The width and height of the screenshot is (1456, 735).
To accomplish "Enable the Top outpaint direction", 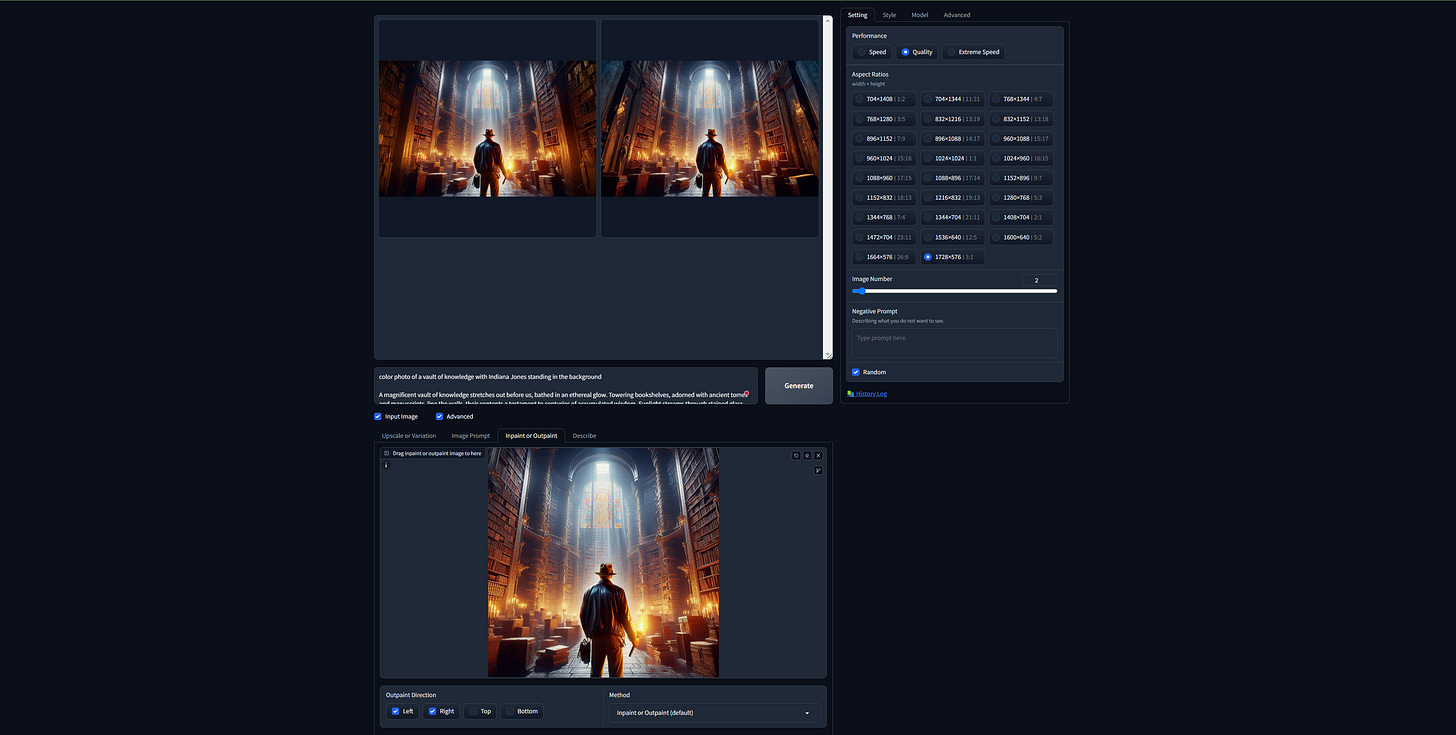I will [x=473, y=711].
